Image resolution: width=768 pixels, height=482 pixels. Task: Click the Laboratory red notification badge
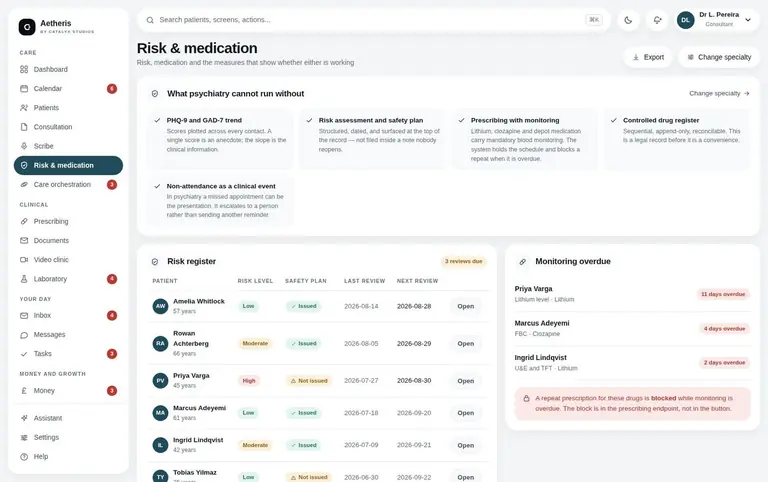pos(112,279)
